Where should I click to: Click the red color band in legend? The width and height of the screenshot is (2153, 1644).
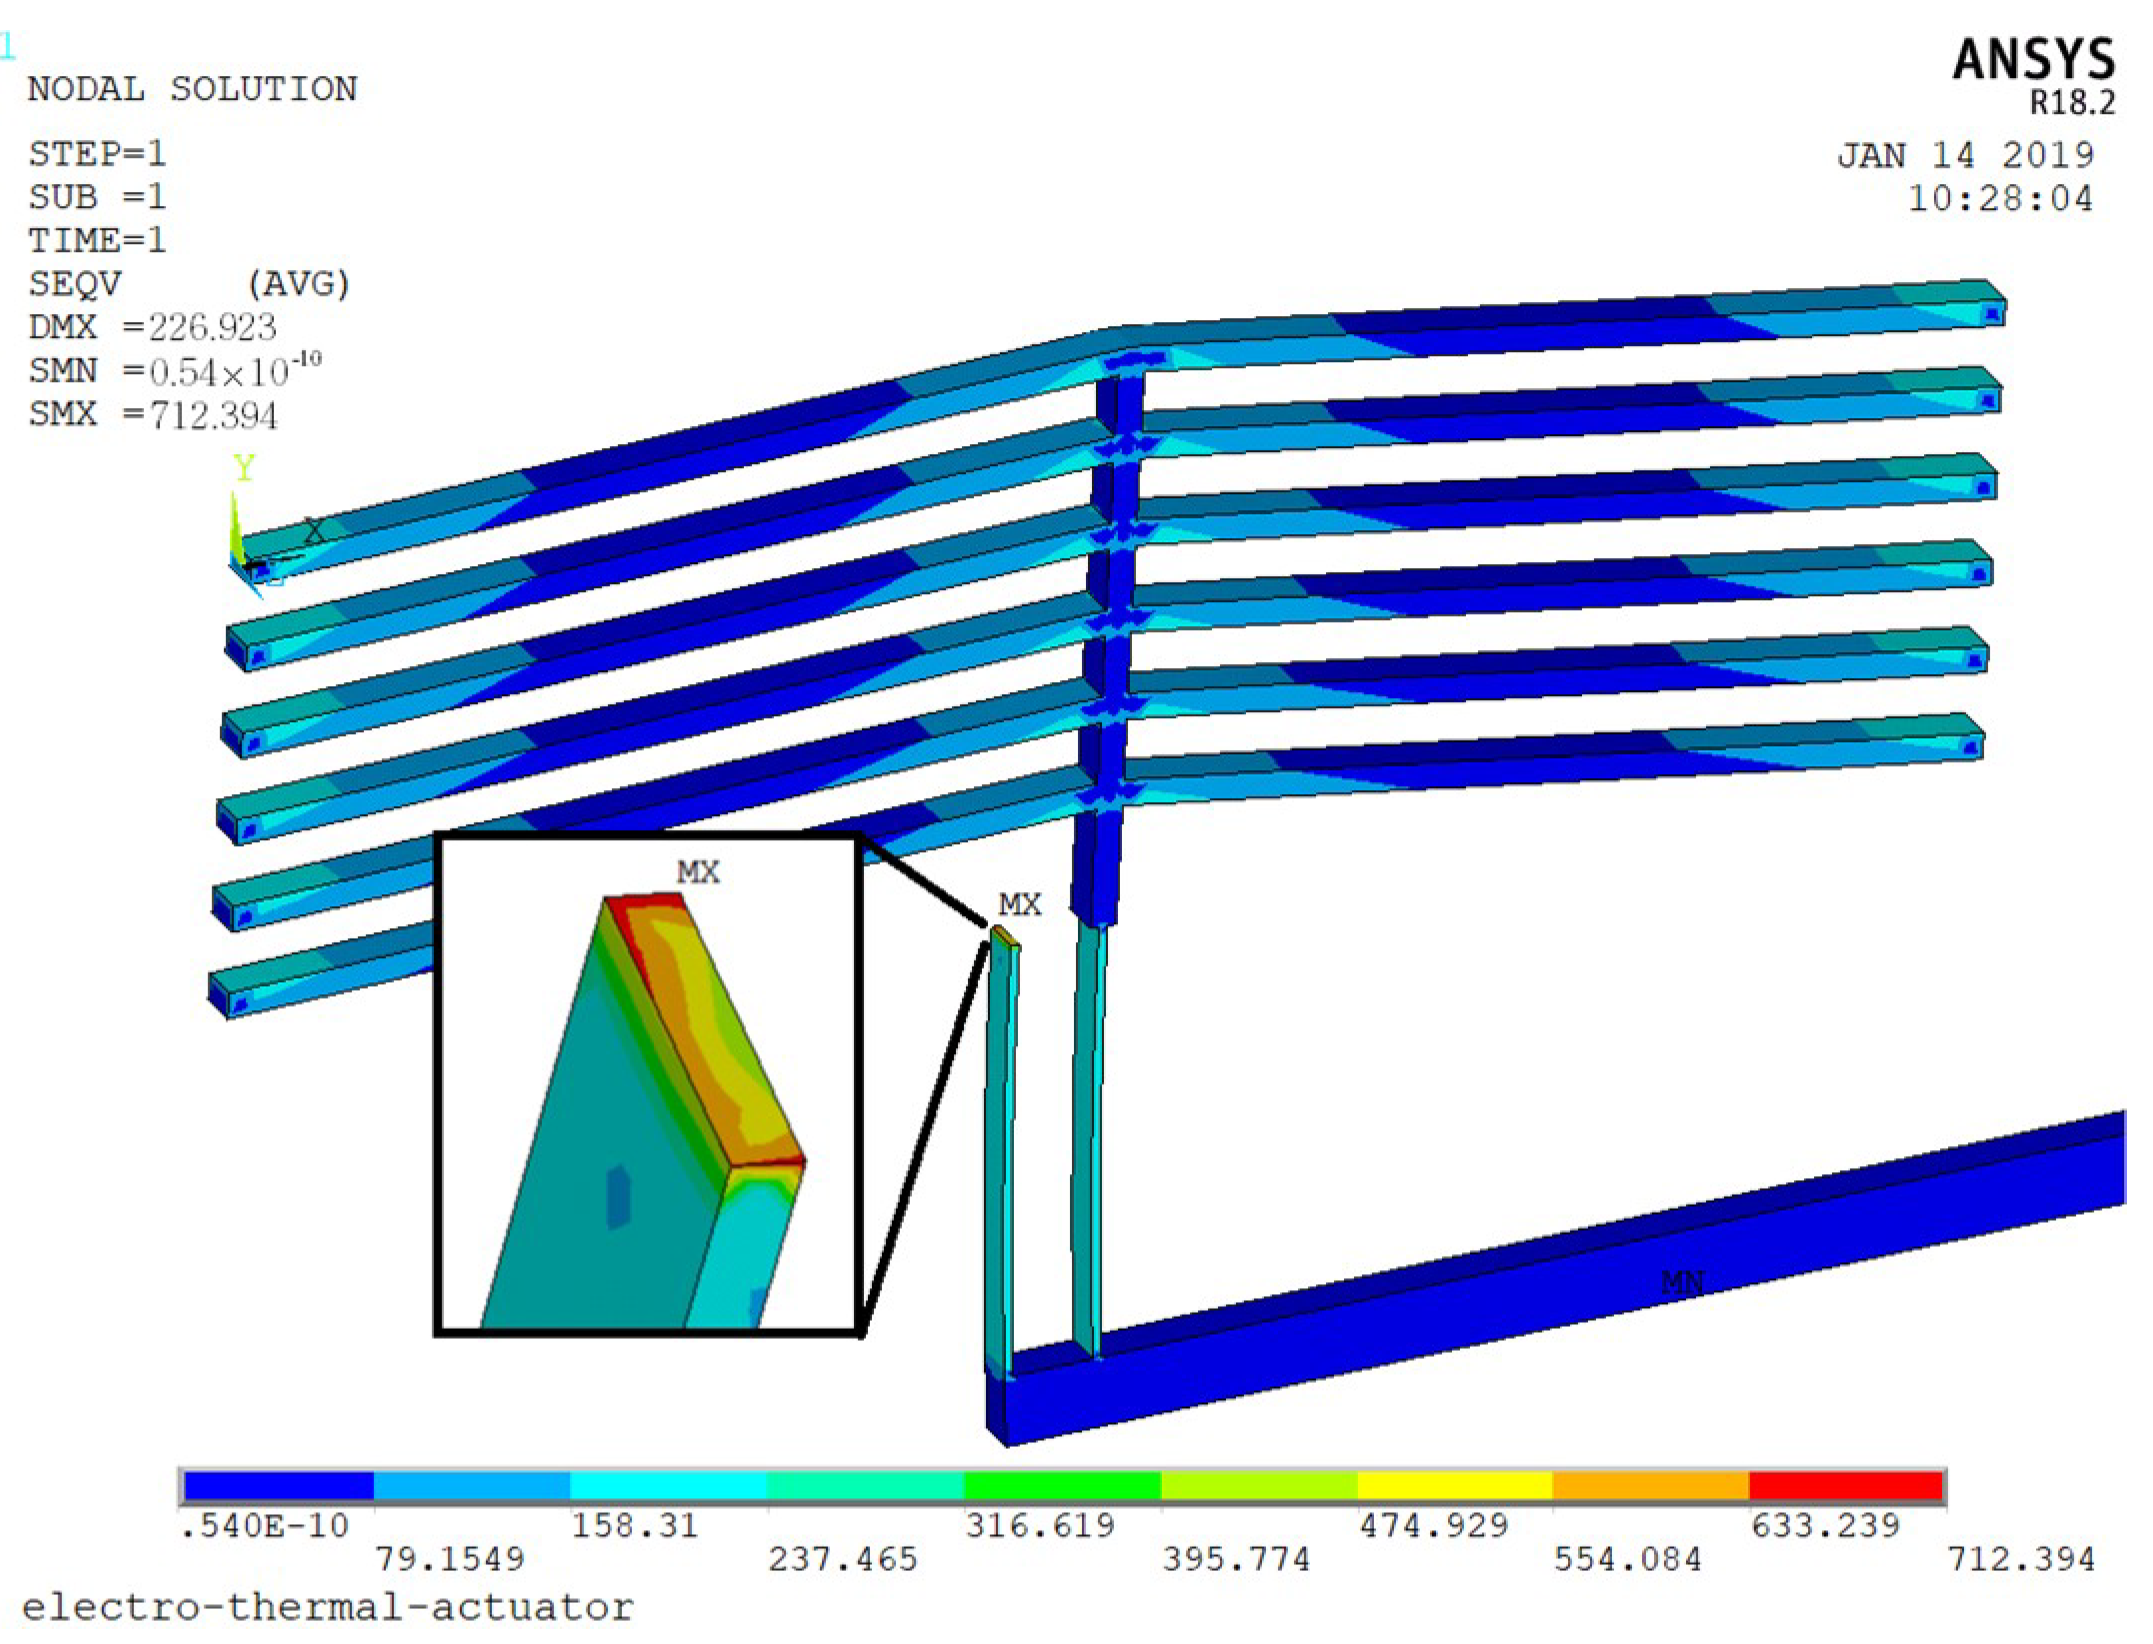click(1845, 1485)
